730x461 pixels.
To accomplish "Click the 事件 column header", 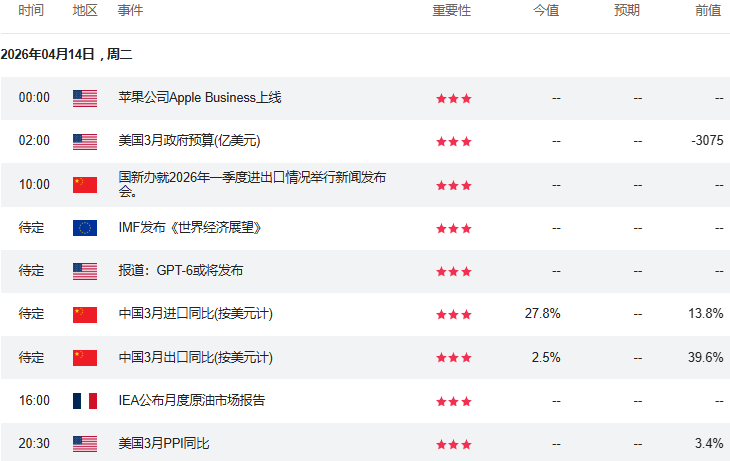I will [130, 10].
